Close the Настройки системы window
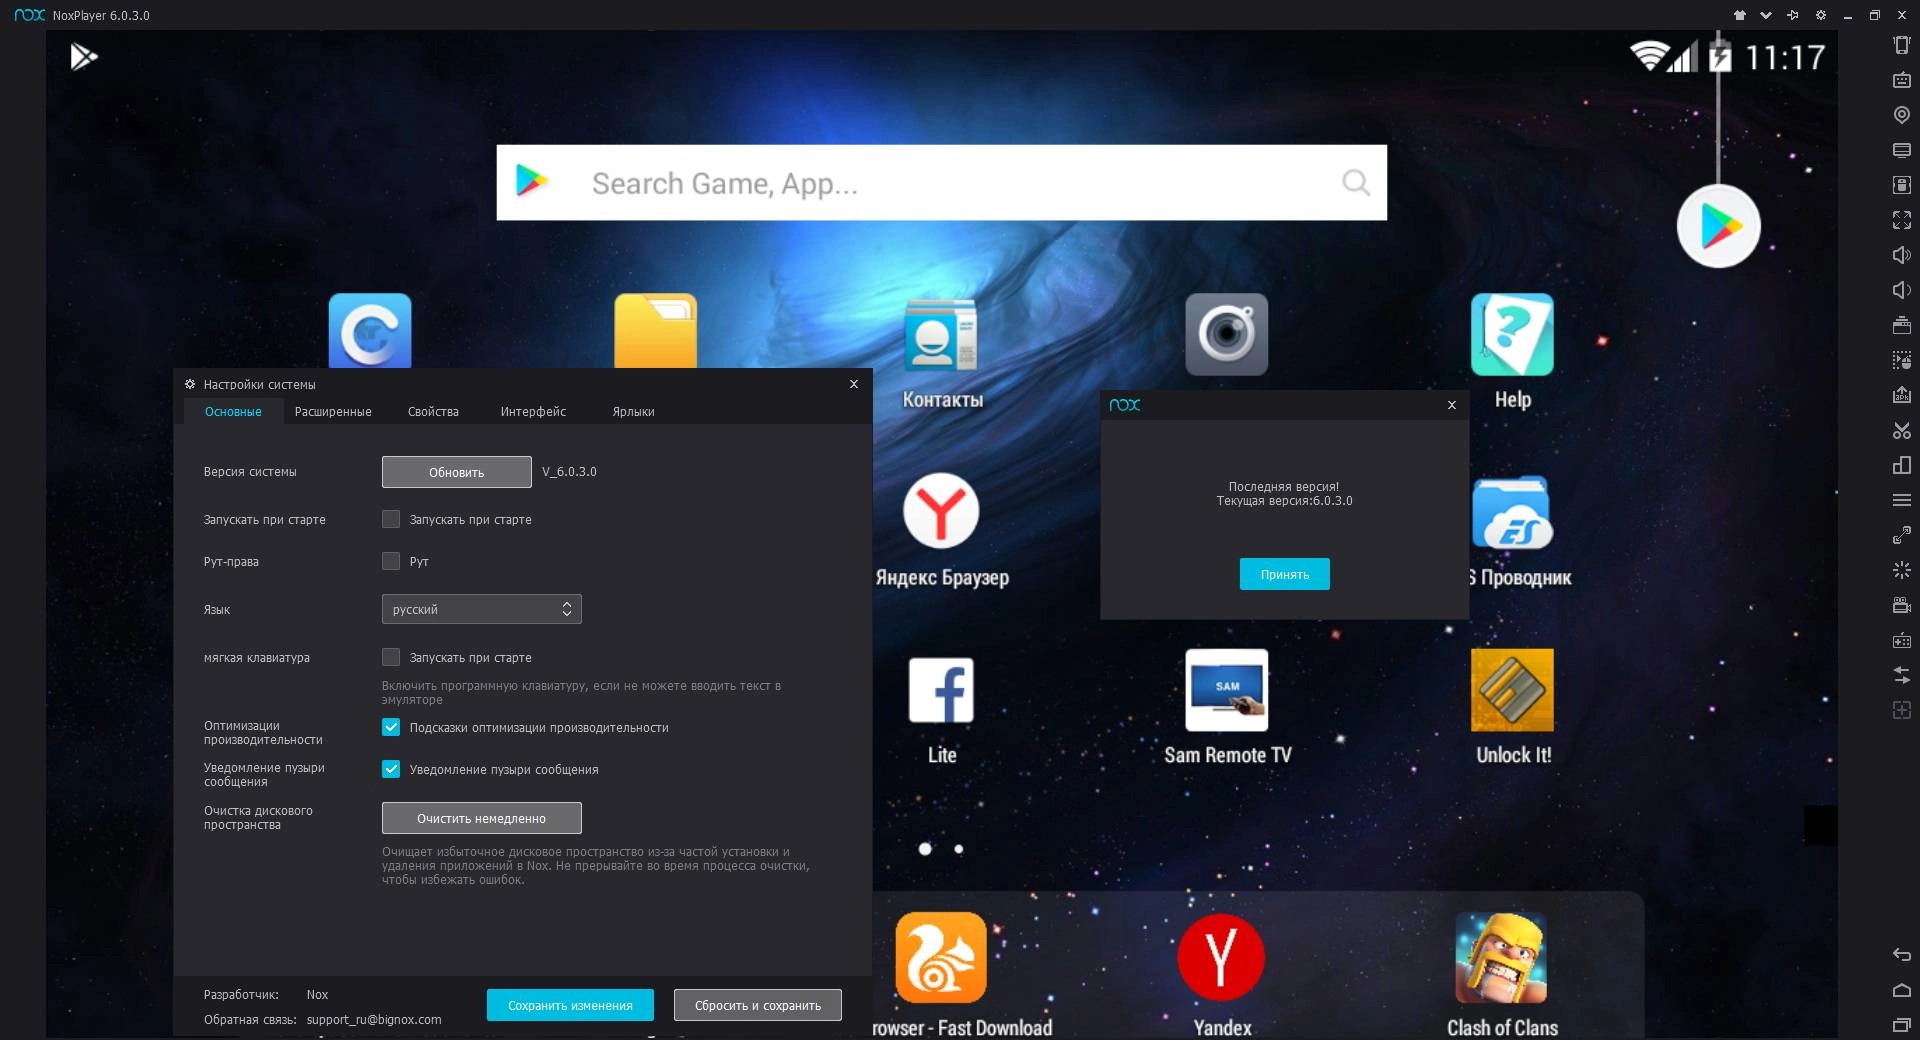 [x=853, y=384]
